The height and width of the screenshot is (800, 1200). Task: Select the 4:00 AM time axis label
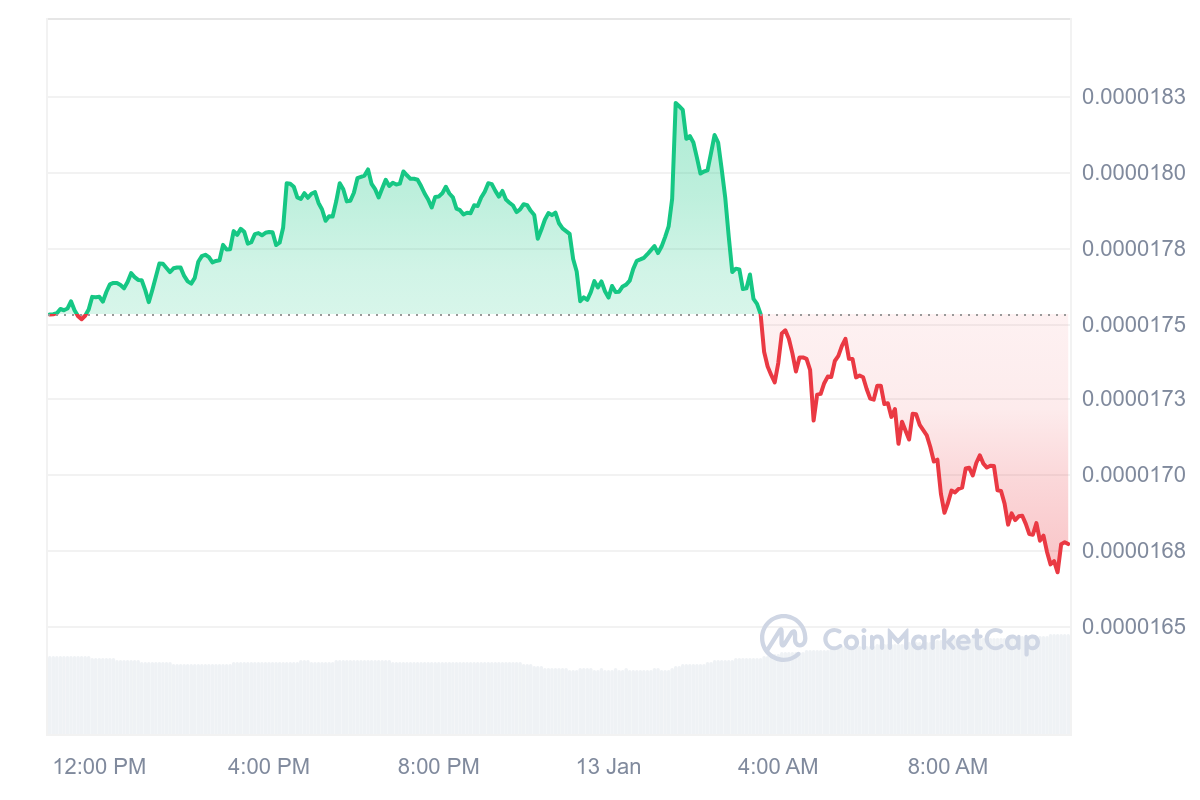[x=777, y=767]
